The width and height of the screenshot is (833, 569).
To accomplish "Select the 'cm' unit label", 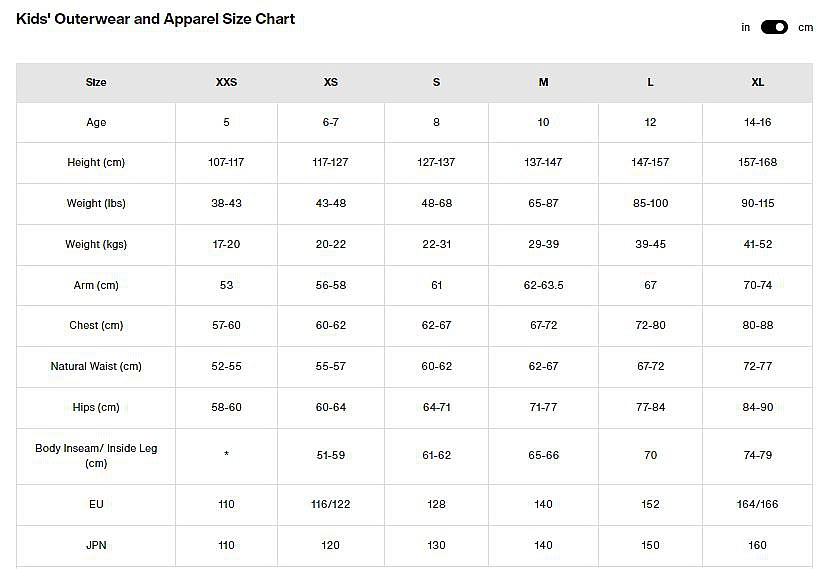I will tap(805, 27).
